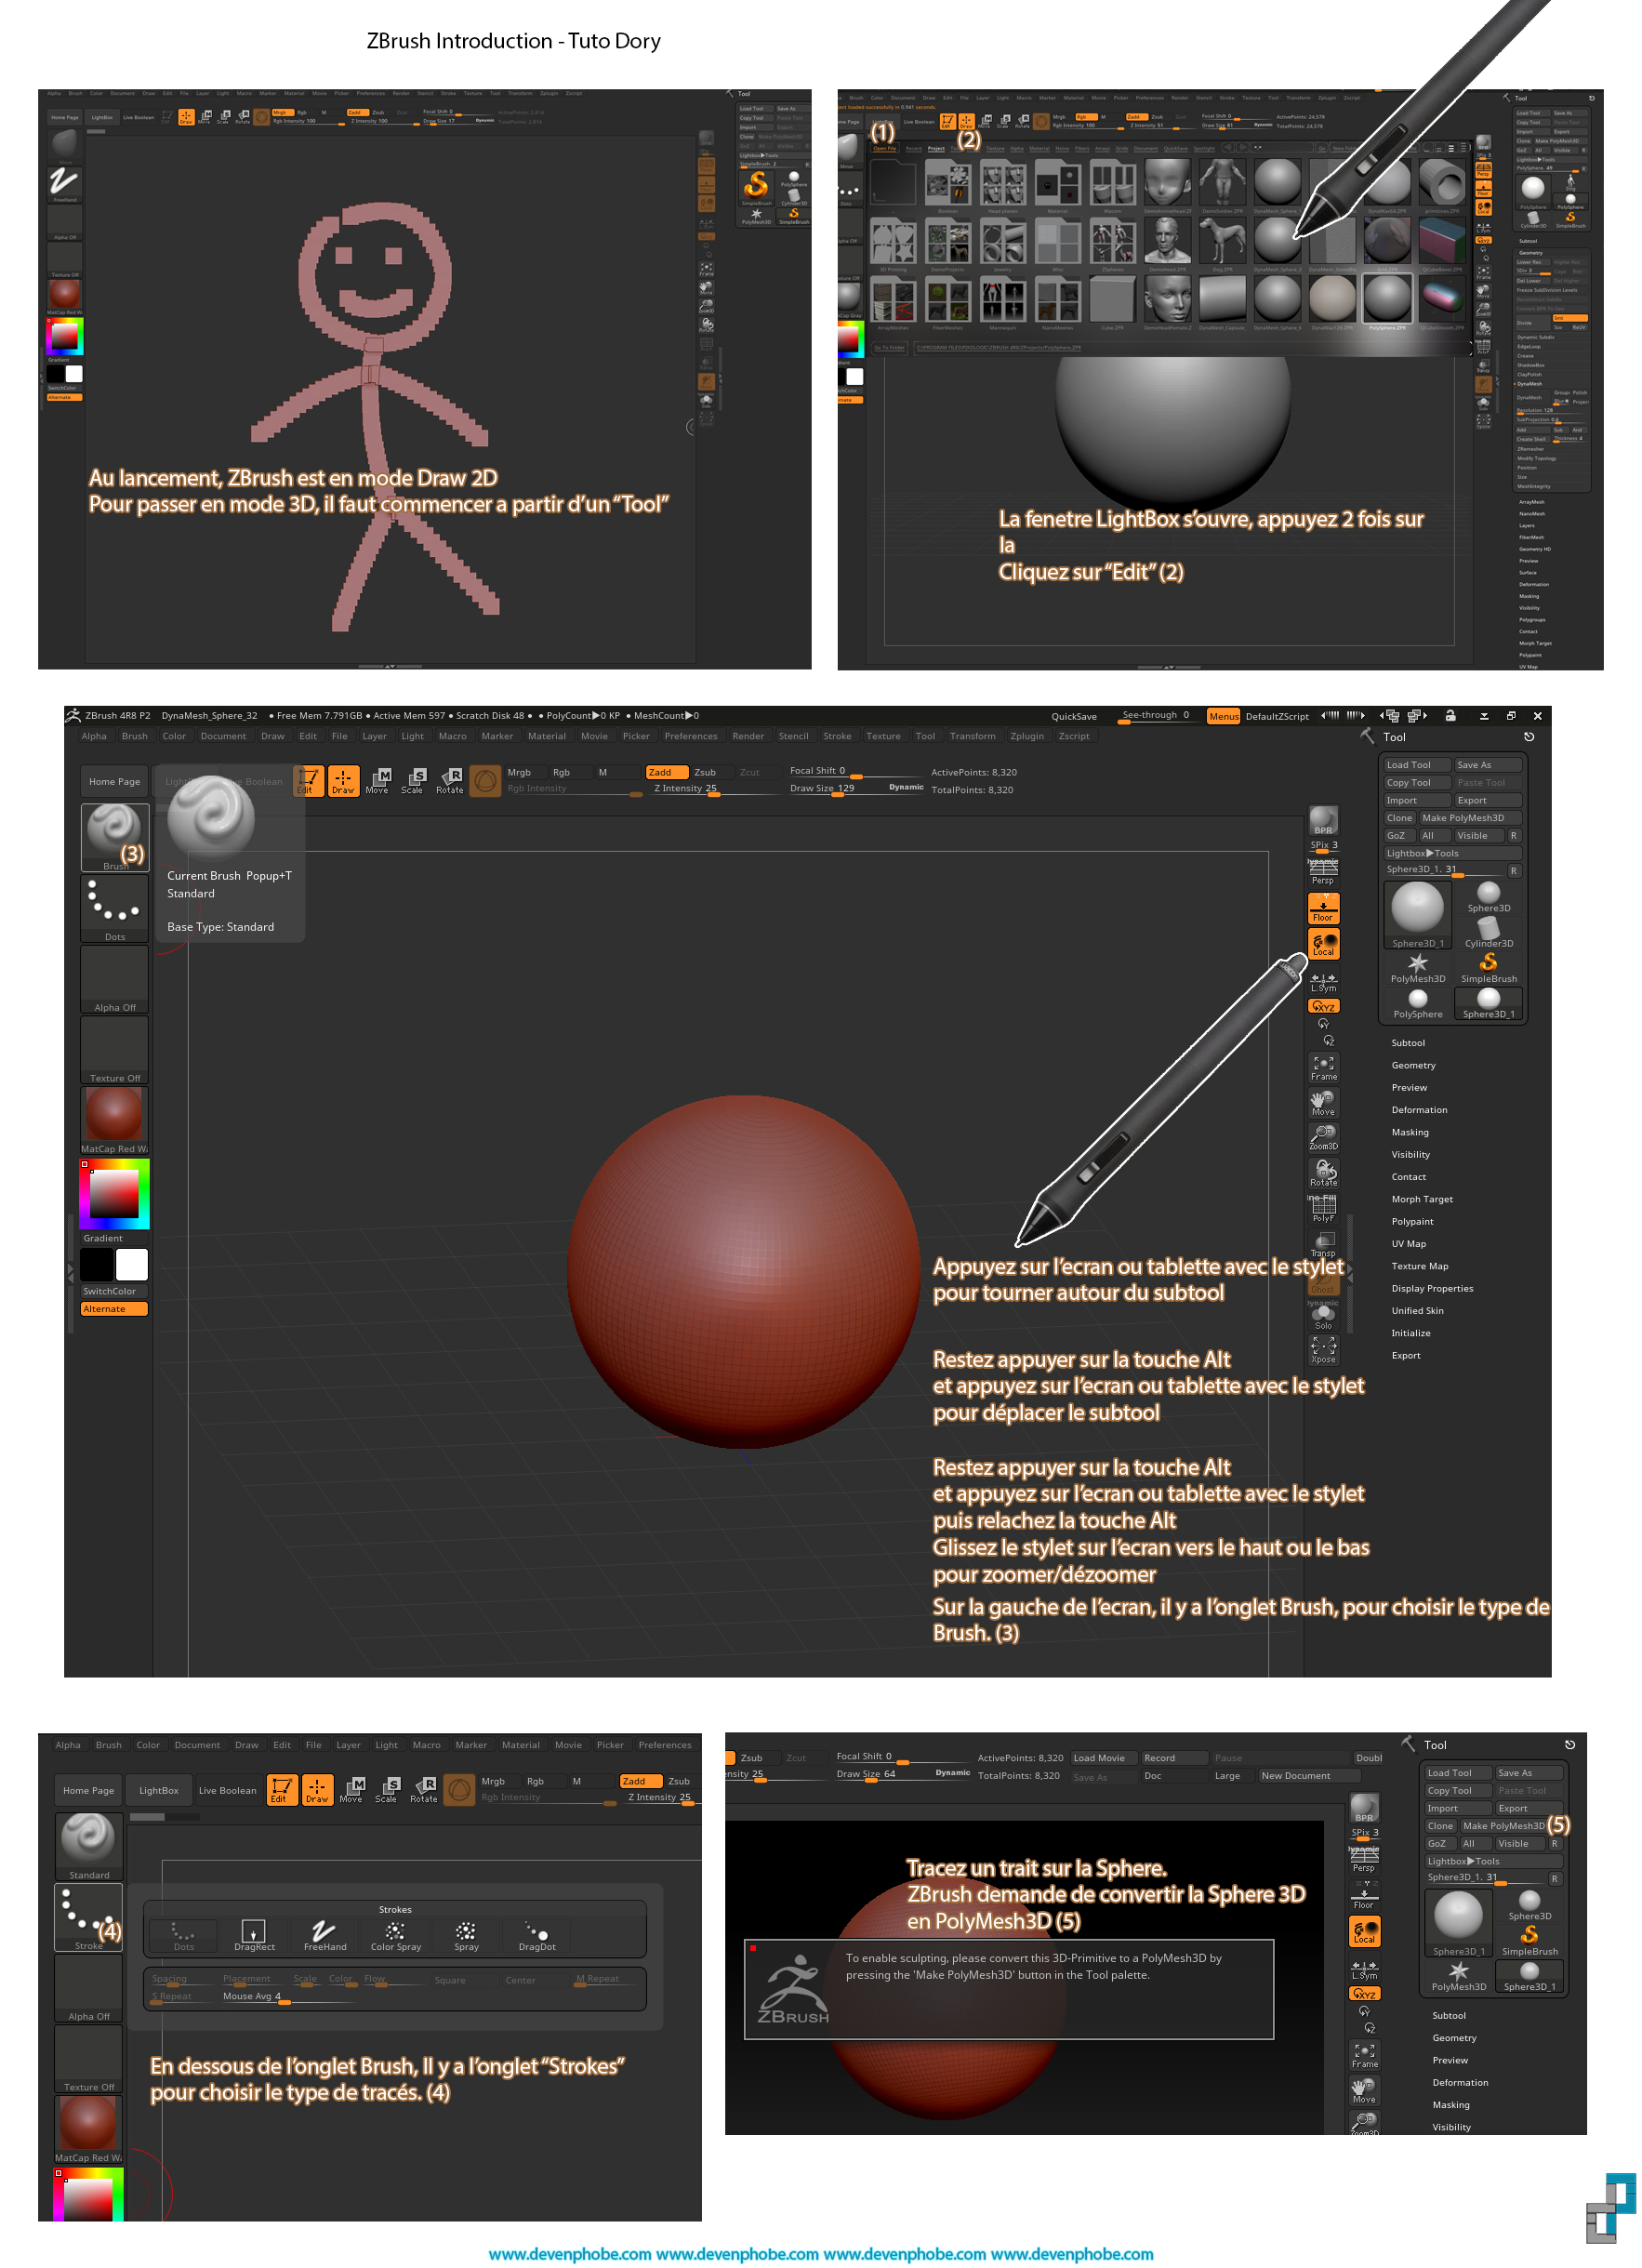Open the Transform menu
1642x2268 pixels.
pyautogui.click(x=972, y=736)
